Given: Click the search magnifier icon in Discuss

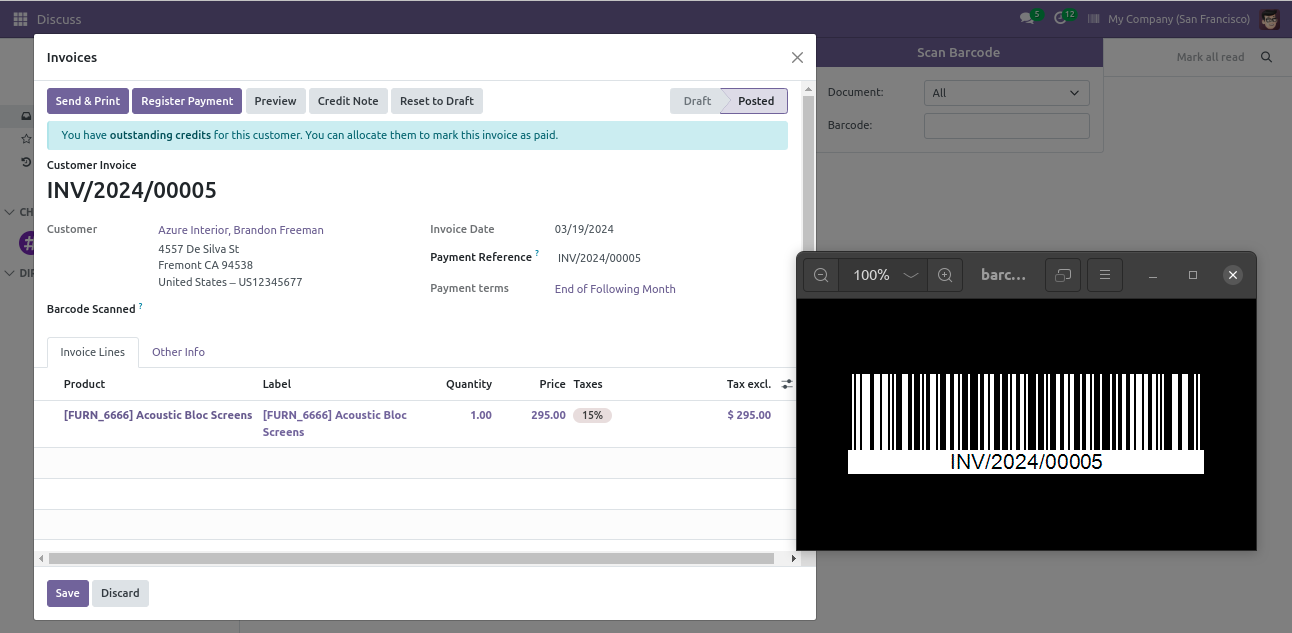Looking at the screenshot, I should [1267, 57].
